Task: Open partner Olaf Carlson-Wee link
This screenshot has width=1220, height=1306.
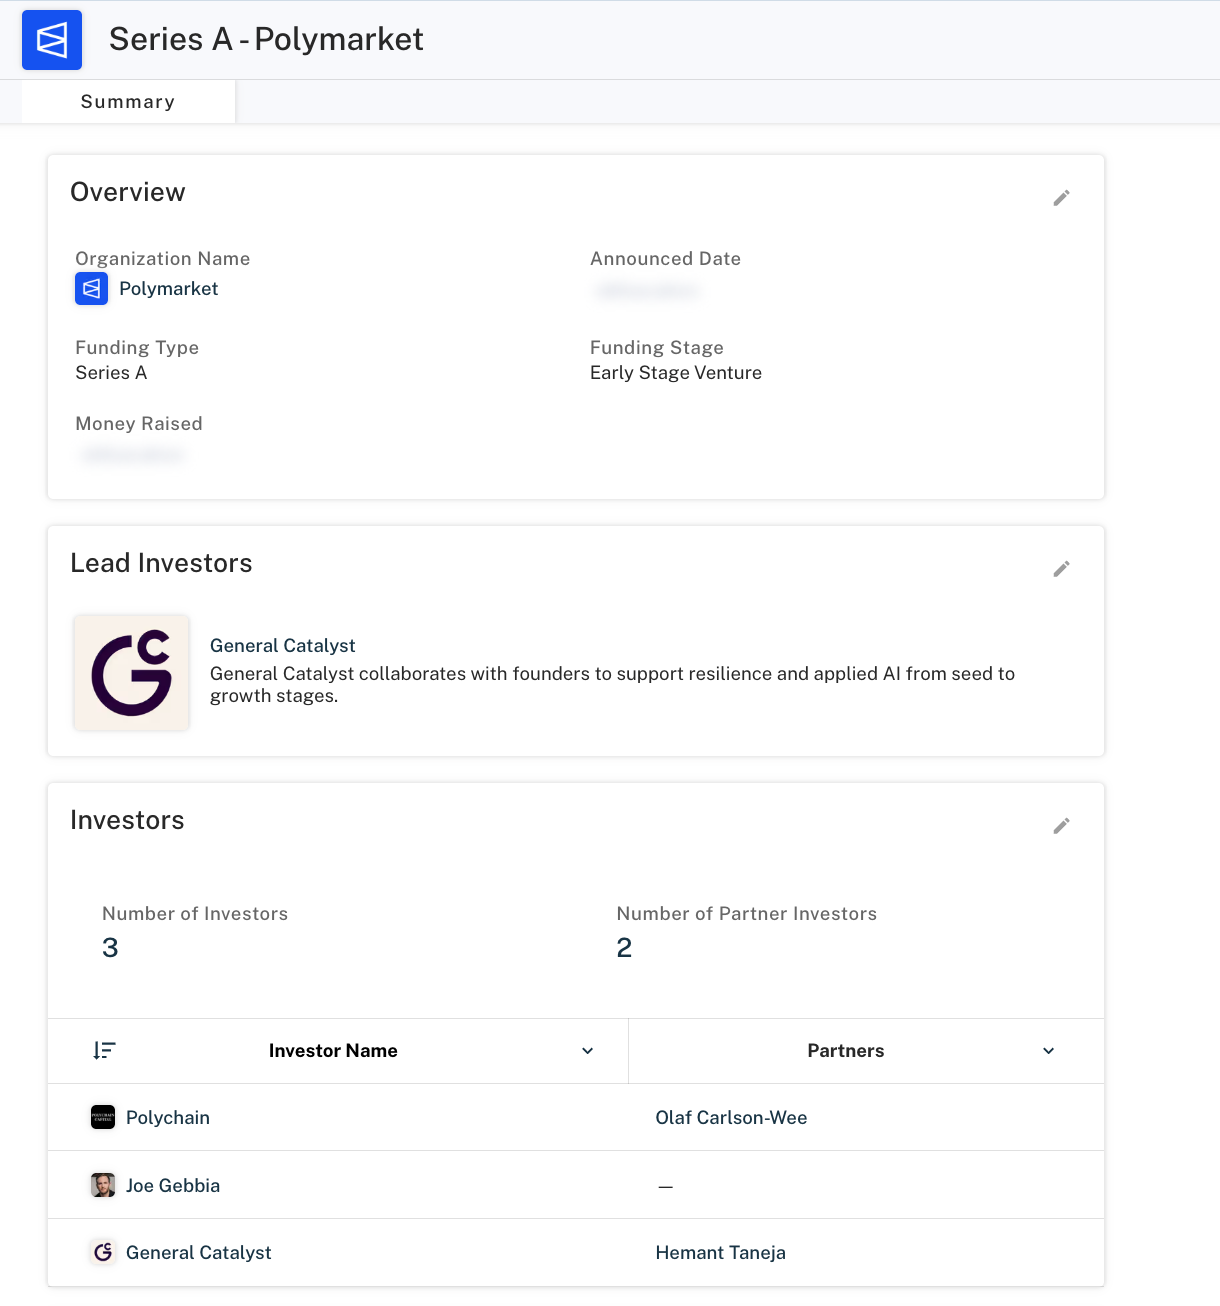Action: click(731, 1118)
